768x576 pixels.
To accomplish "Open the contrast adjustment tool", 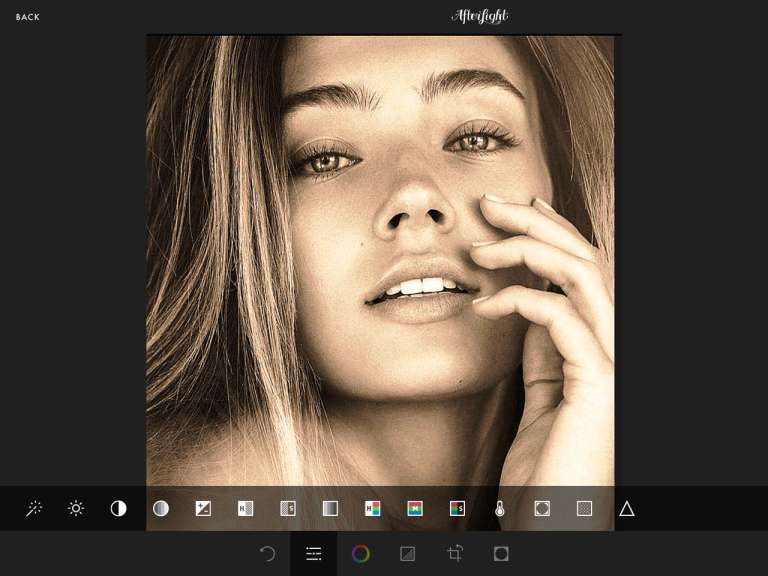I will pyautogui.click(x=118, y=509).
